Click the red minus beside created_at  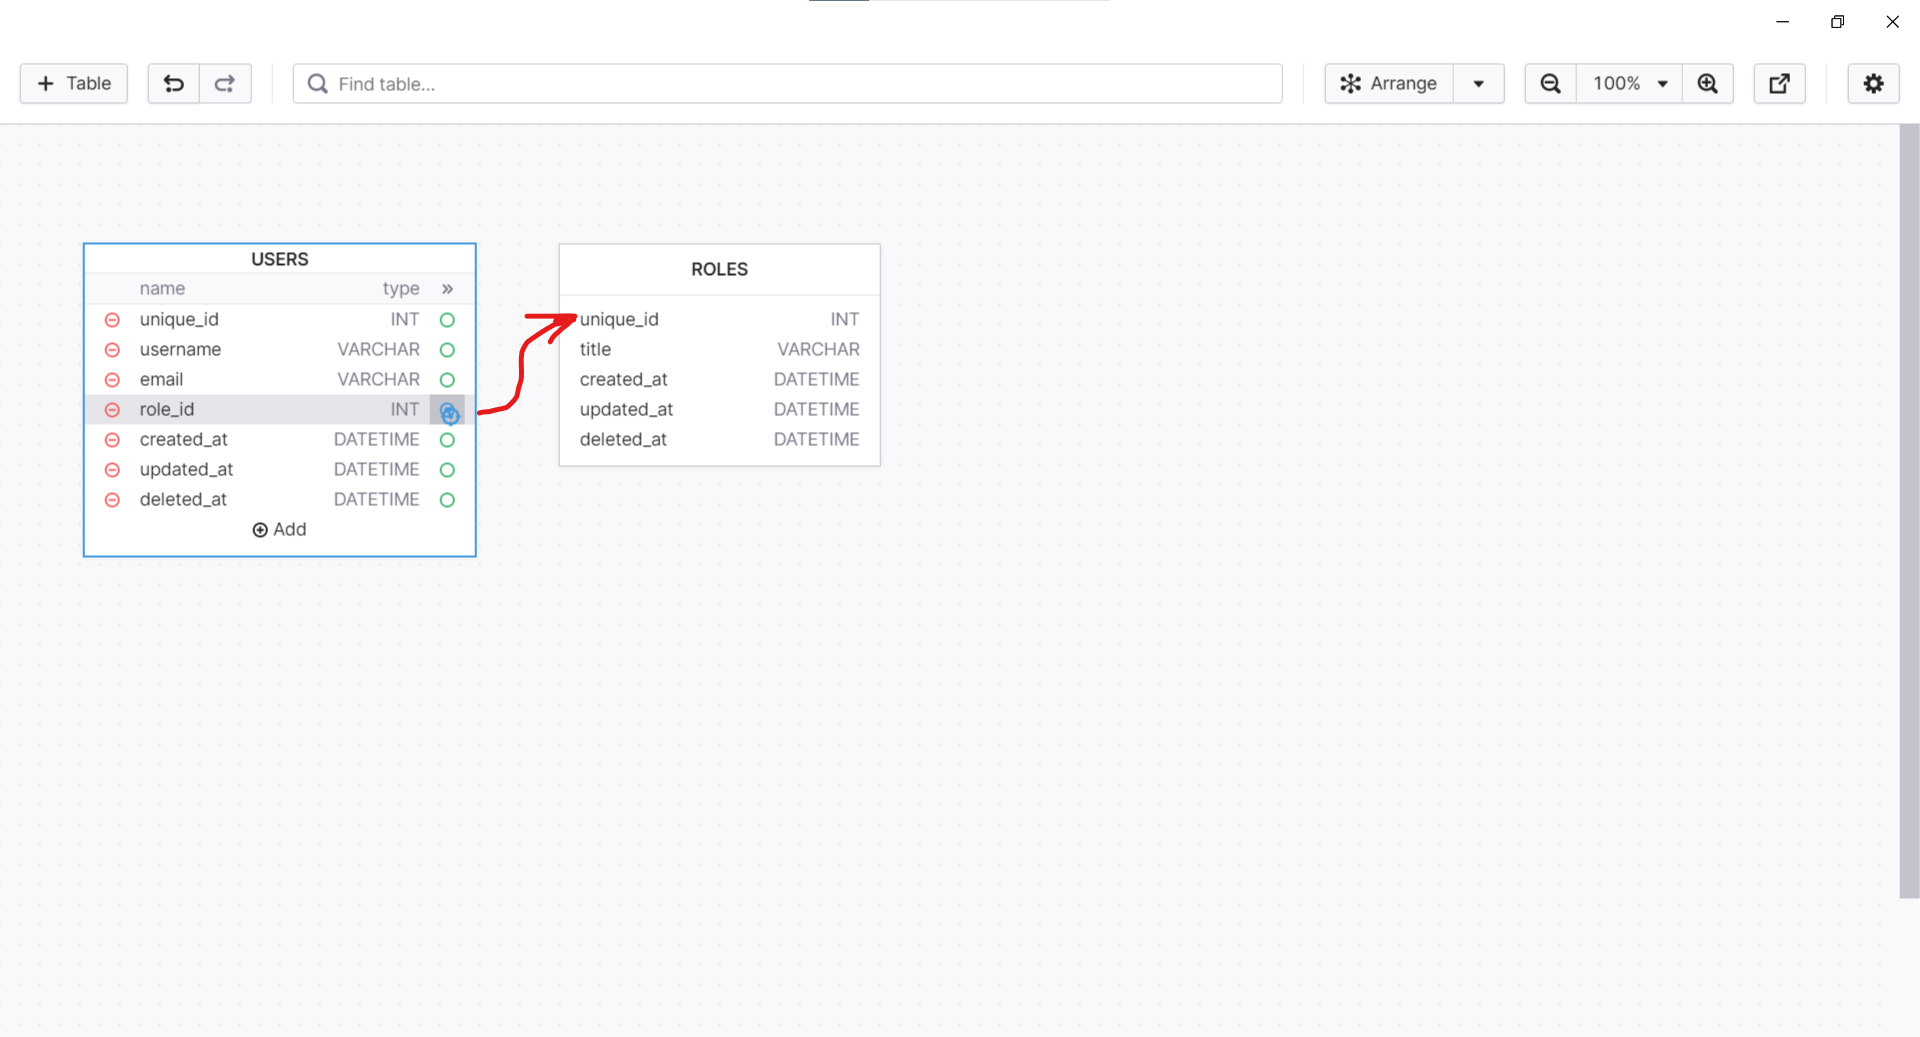point(112,440)
